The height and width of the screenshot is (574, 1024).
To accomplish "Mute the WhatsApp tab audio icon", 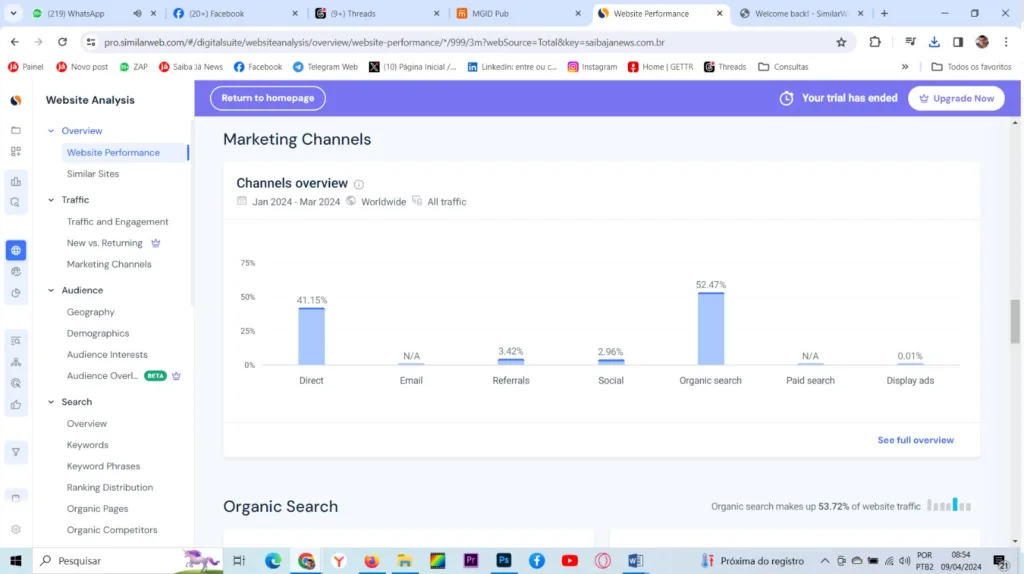I will click(x=138, y=14).
